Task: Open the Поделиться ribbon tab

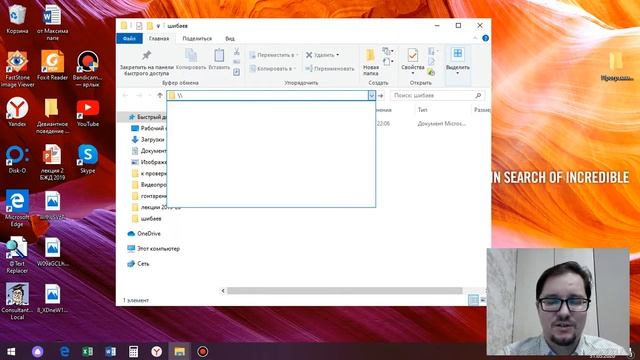Action: 197,38
